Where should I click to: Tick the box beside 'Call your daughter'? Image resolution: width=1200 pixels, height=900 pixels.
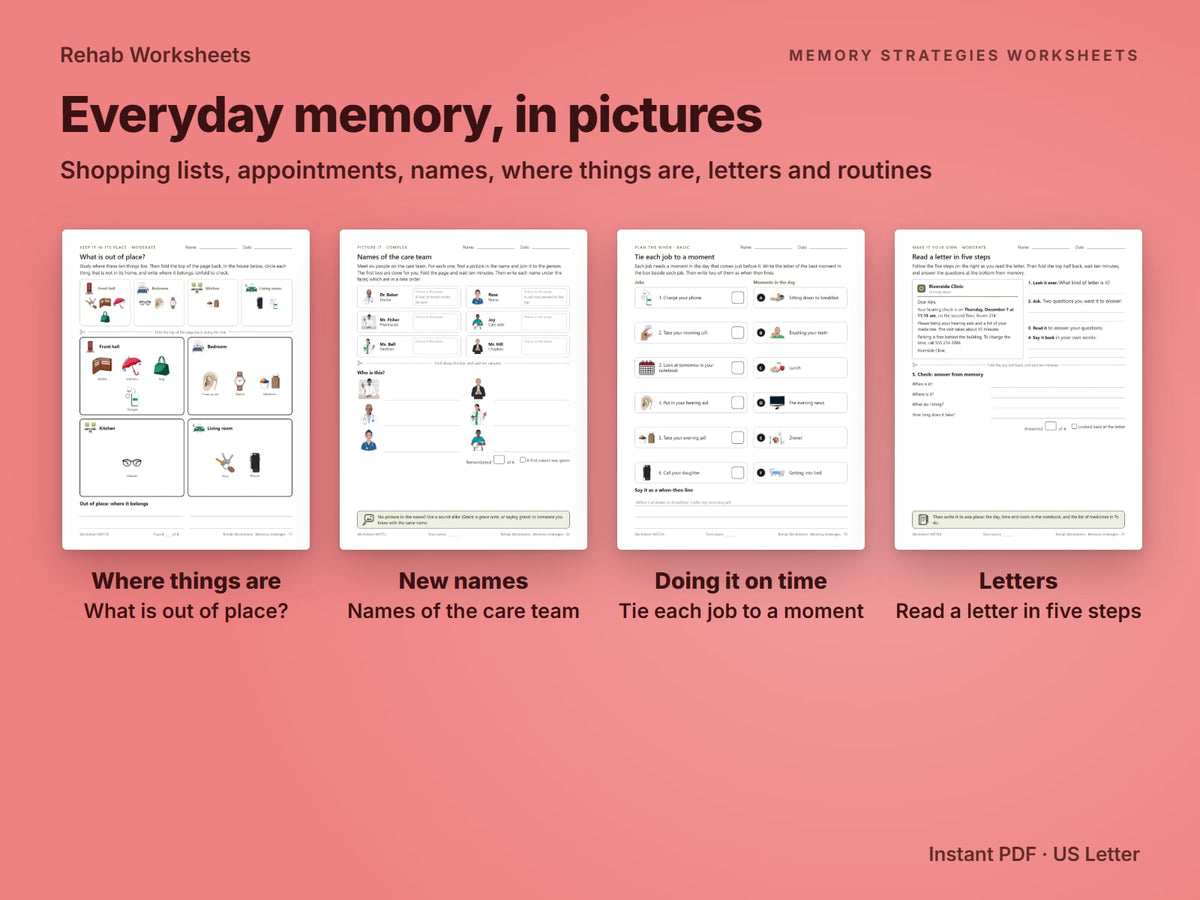pyautogui.click(x=738, y=473)
